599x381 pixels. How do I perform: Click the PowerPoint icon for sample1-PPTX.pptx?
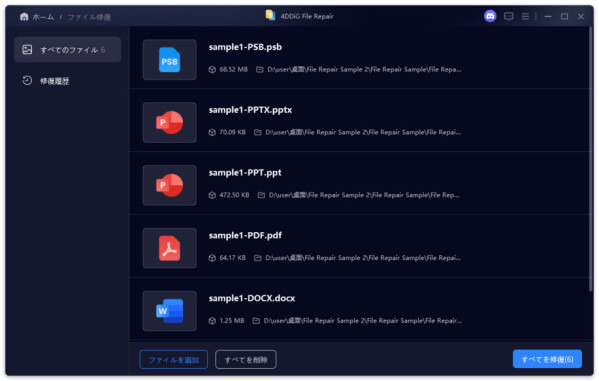[x=170, y=122]
